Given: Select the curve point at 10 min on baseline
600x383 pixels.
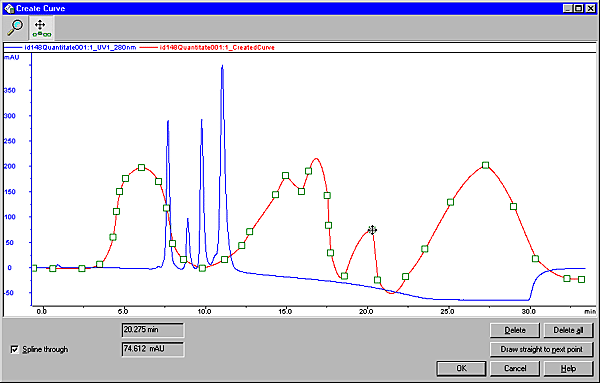Looking at the screenshot, I should [202, 268].
